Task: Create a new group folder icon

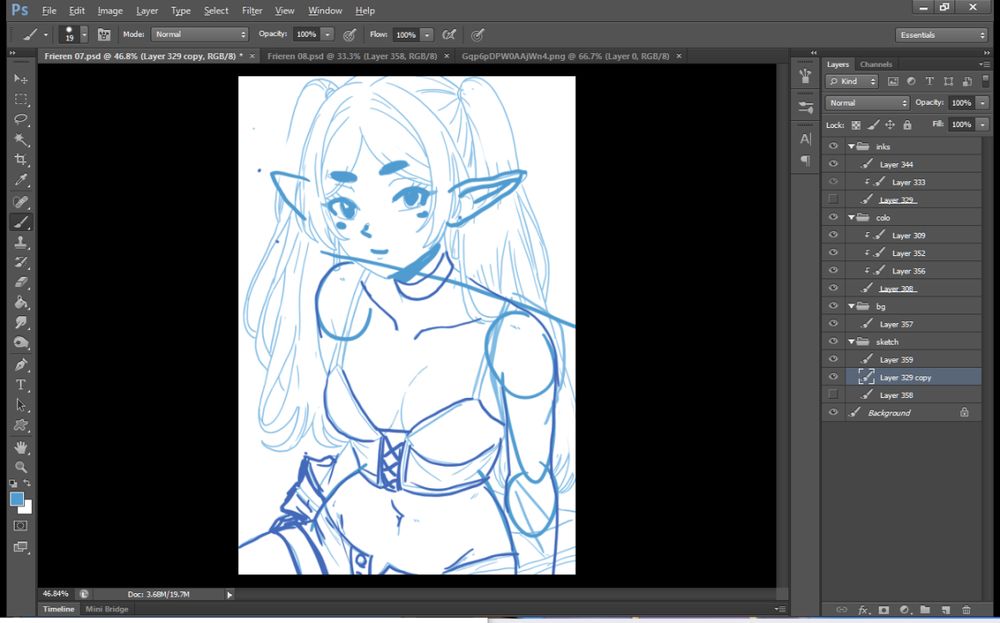Action: pos(925,609)
